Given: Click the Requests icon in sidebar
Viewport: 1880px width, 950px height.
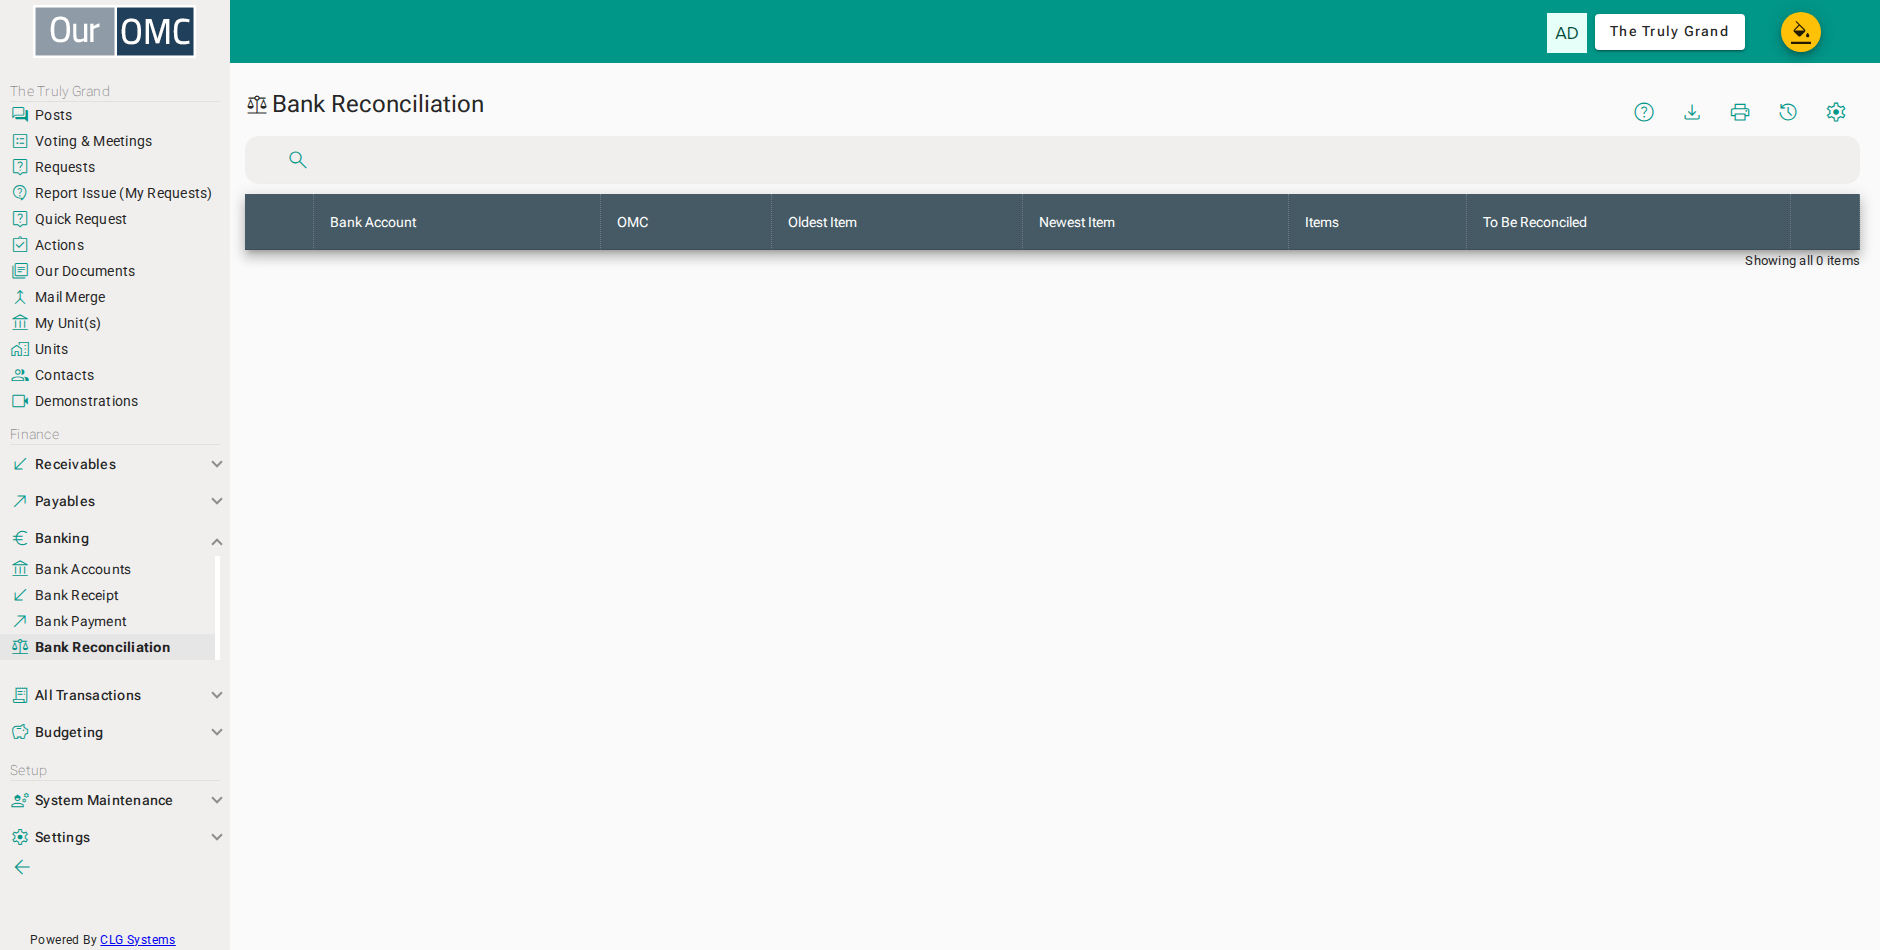Looking at the screenshot, I should click(20, 167).
